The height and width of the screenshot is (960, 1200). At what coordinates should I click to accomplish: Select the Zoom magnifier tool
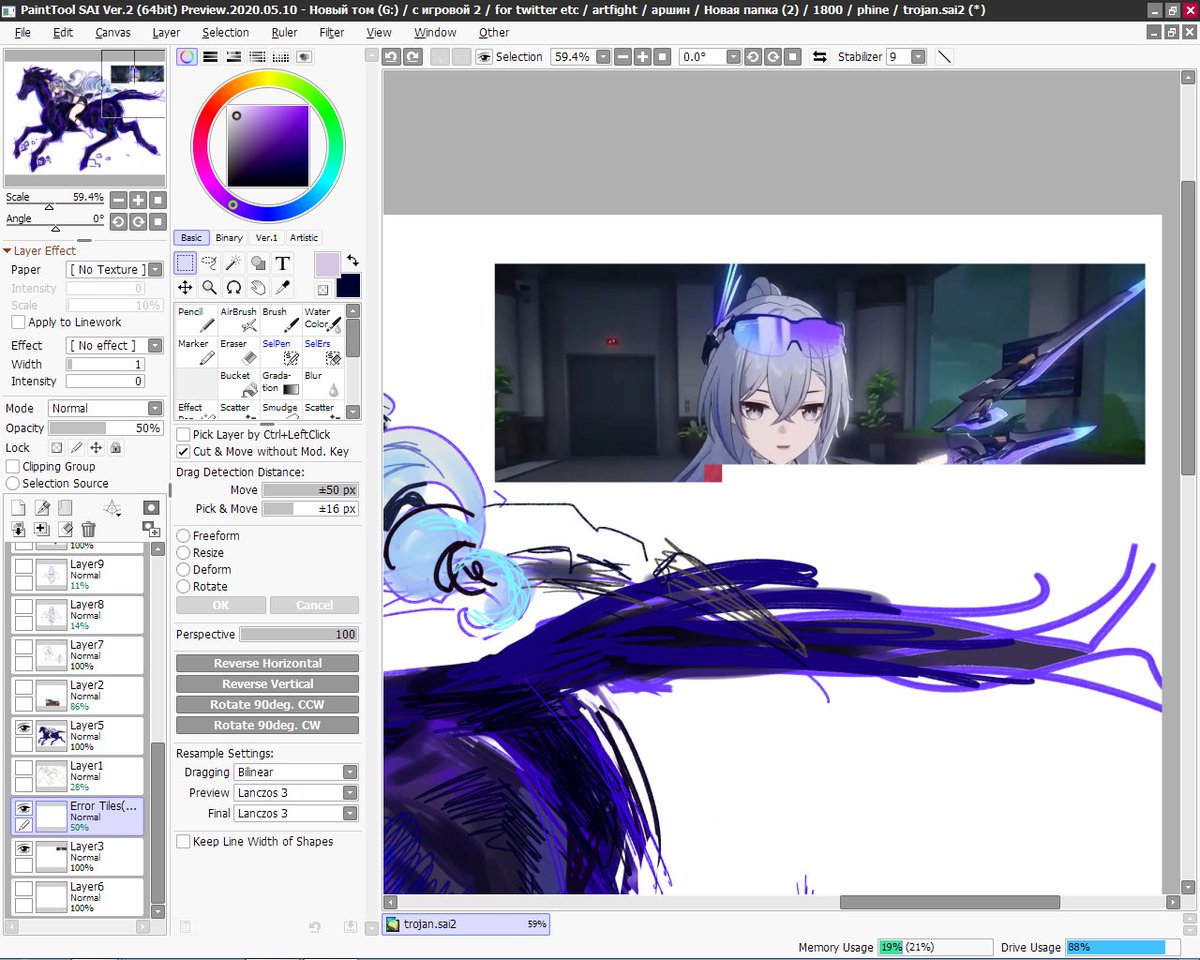tap(210, 287)
